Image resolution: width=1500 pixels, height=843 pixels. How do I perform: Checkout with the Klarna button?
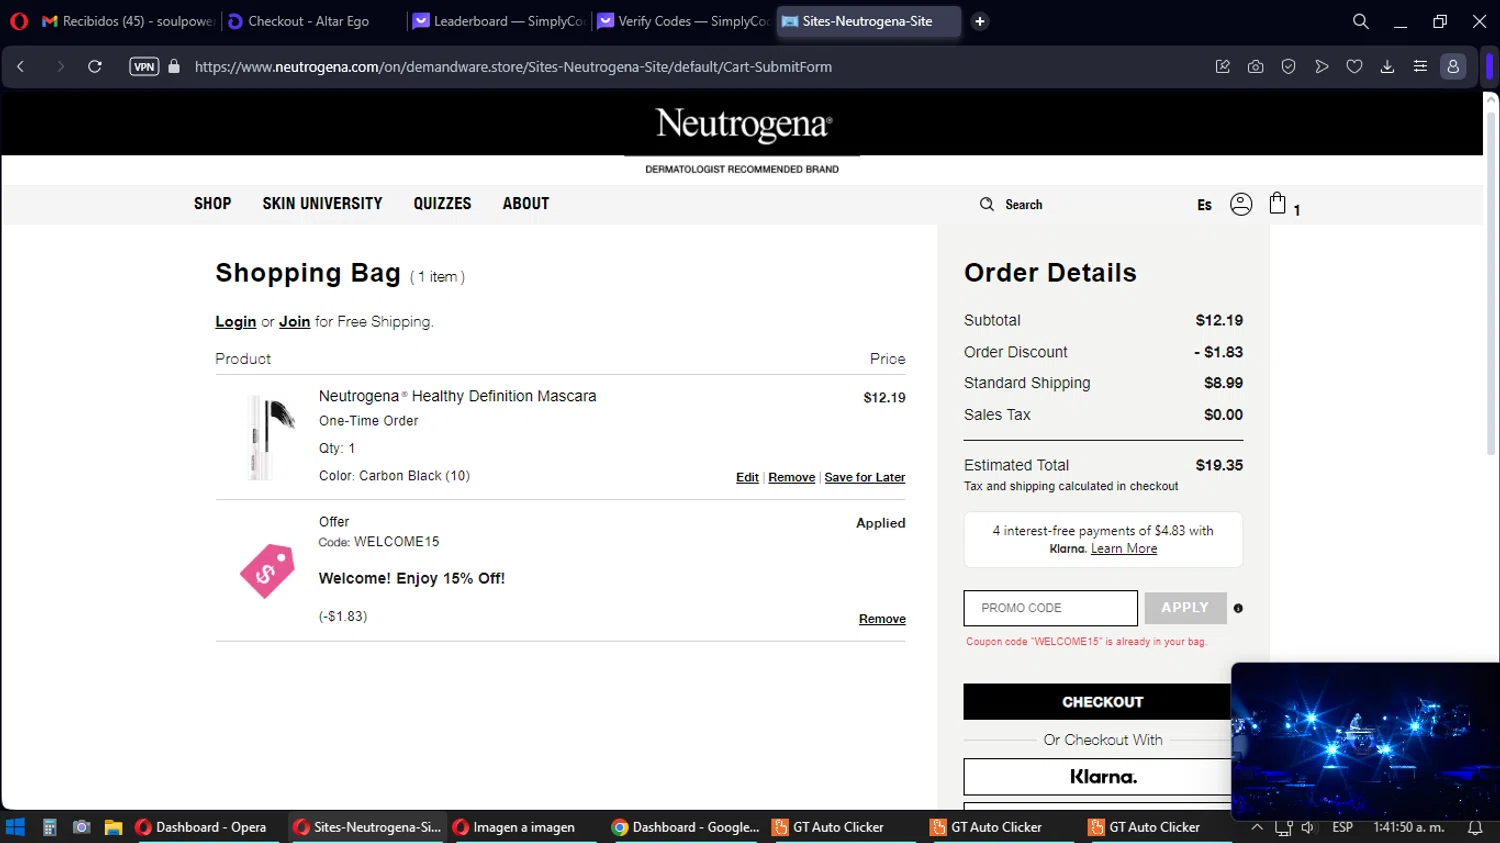[x=1102, y=777]
